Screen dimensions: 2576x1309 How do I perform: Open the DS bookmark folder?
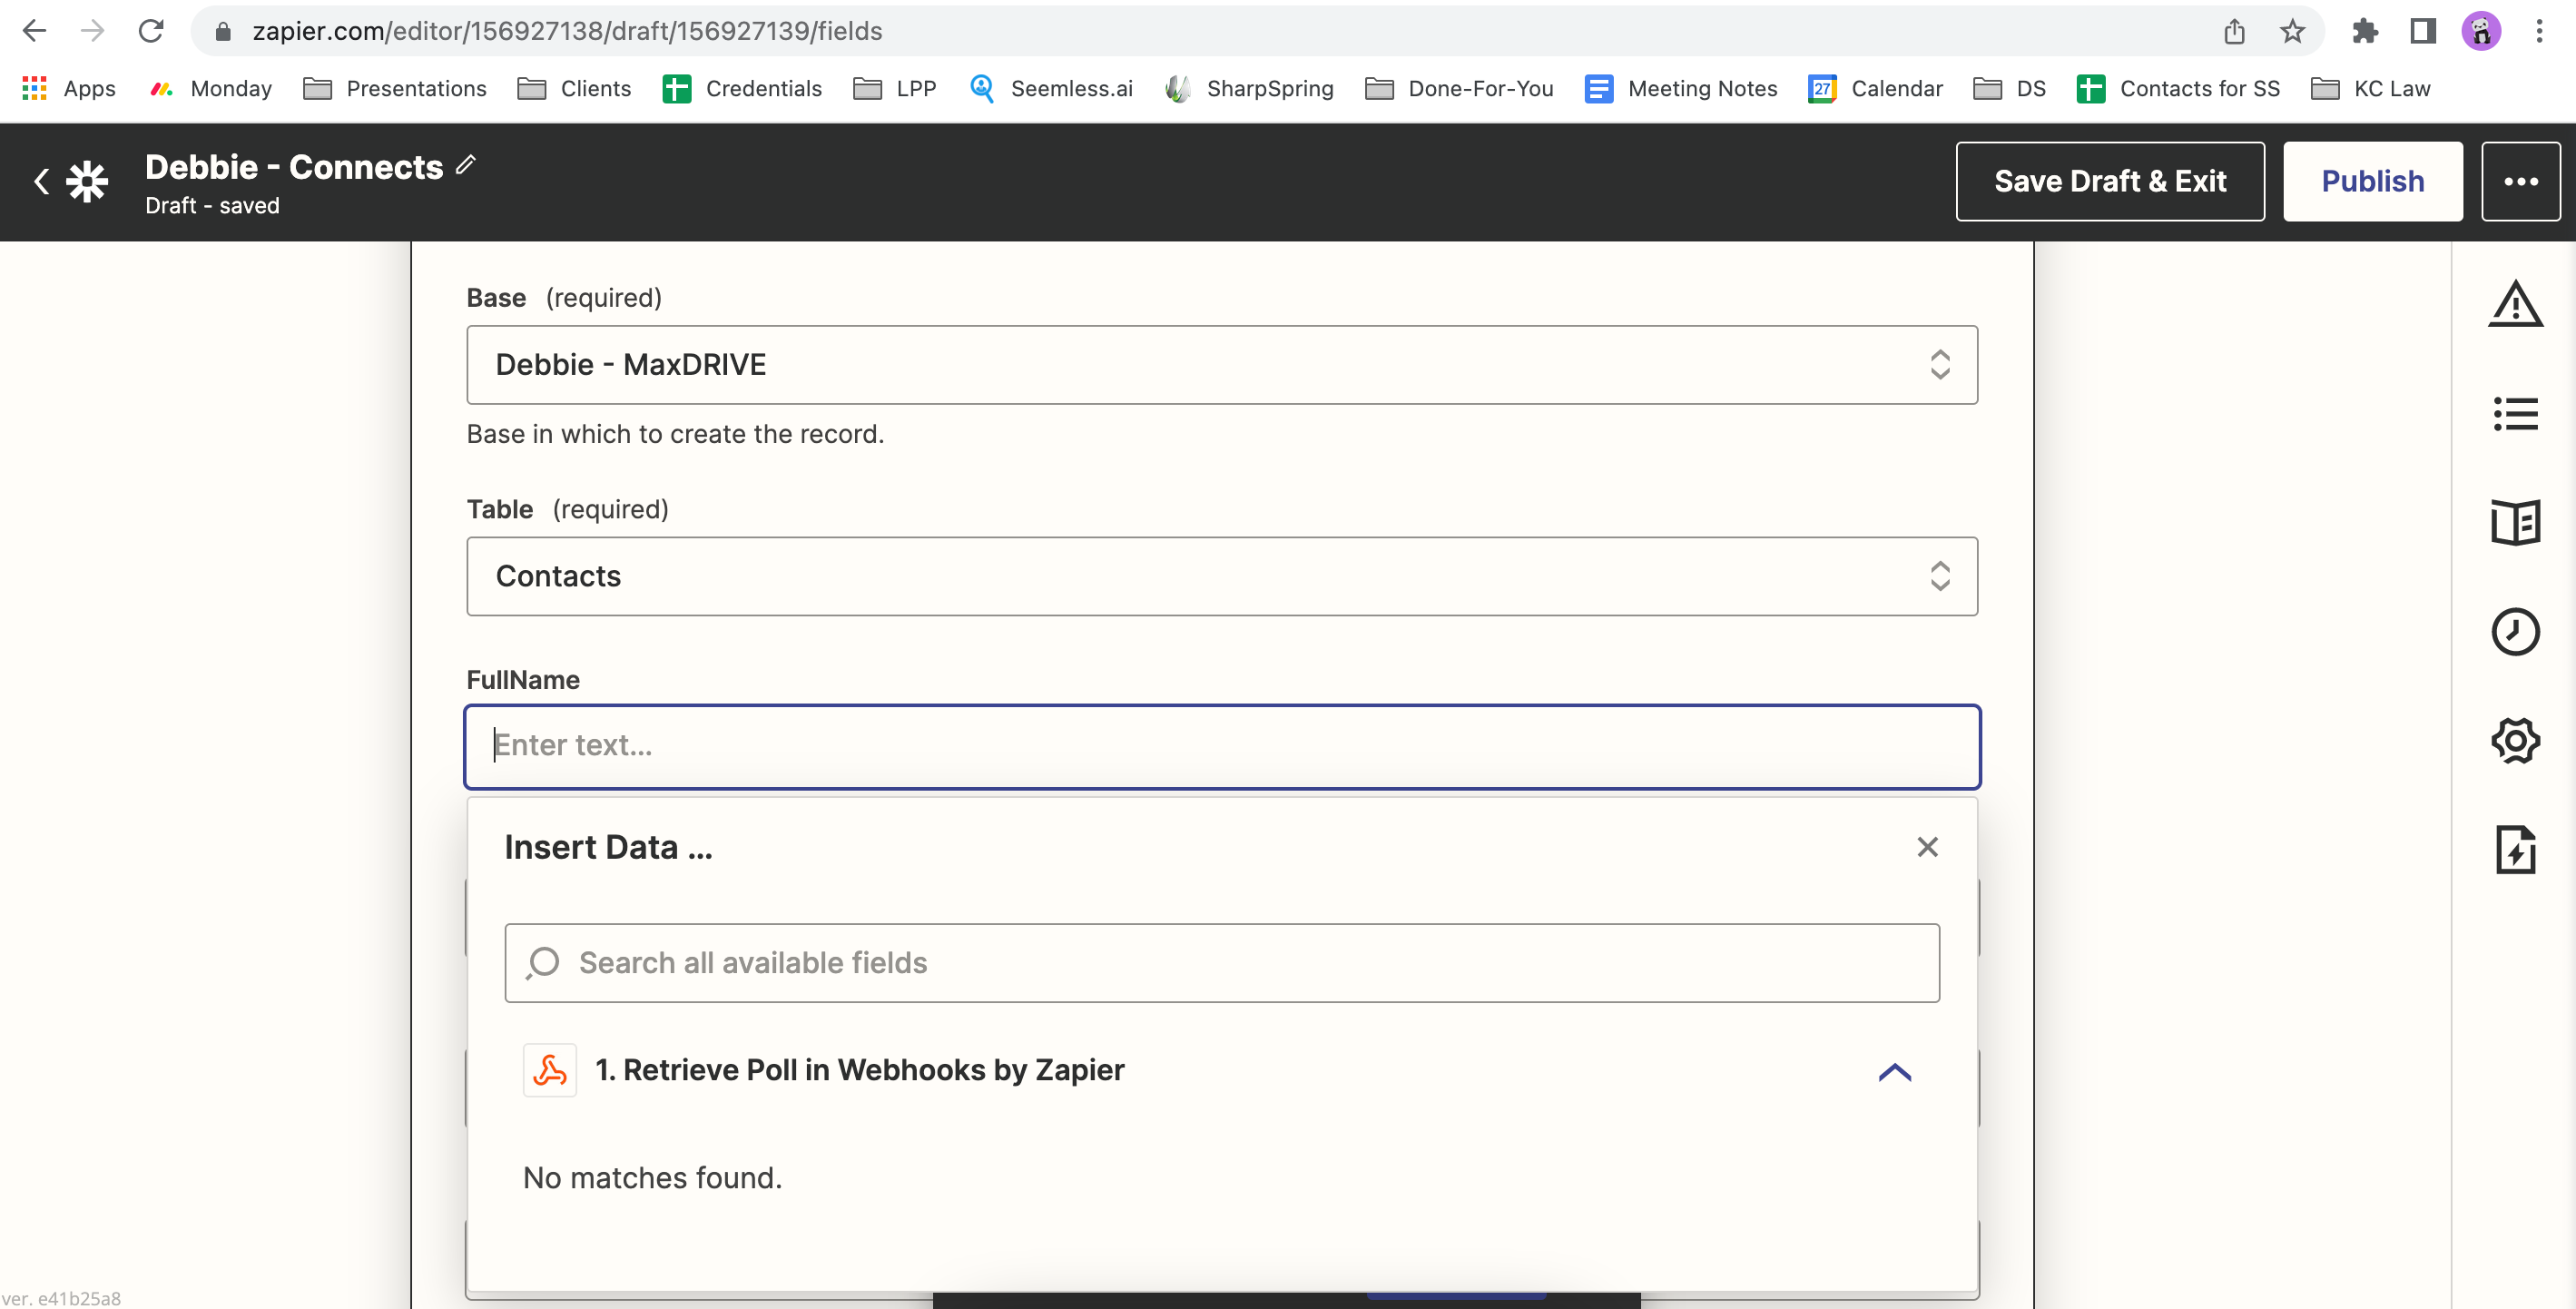click(x=2009, y=88)
